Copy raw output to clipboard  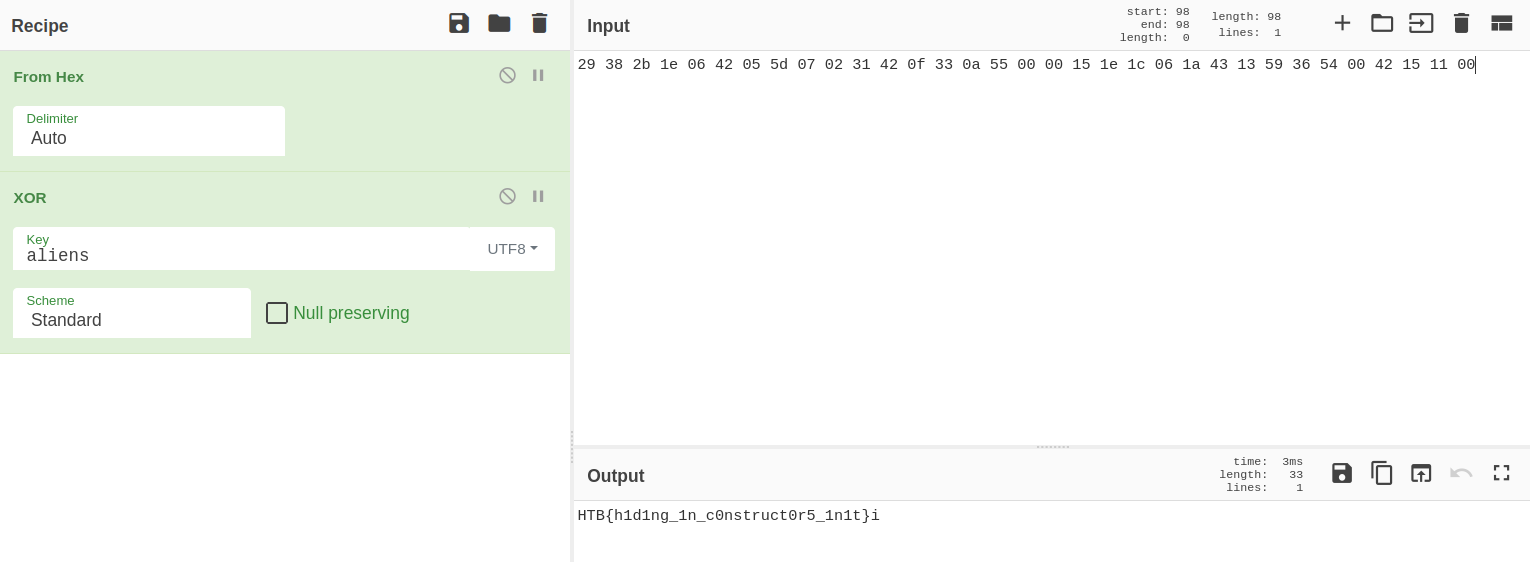point(1382,473)
